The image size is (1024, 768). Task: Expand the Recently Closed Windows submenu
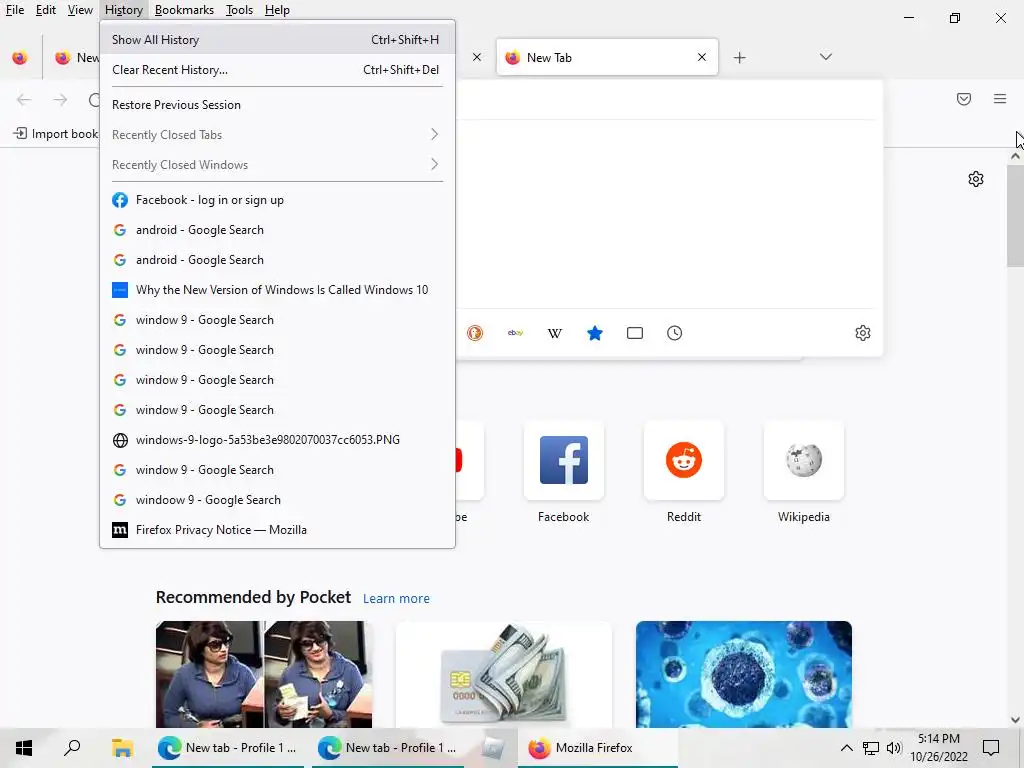pyautogui.click(x=277, y=165)
